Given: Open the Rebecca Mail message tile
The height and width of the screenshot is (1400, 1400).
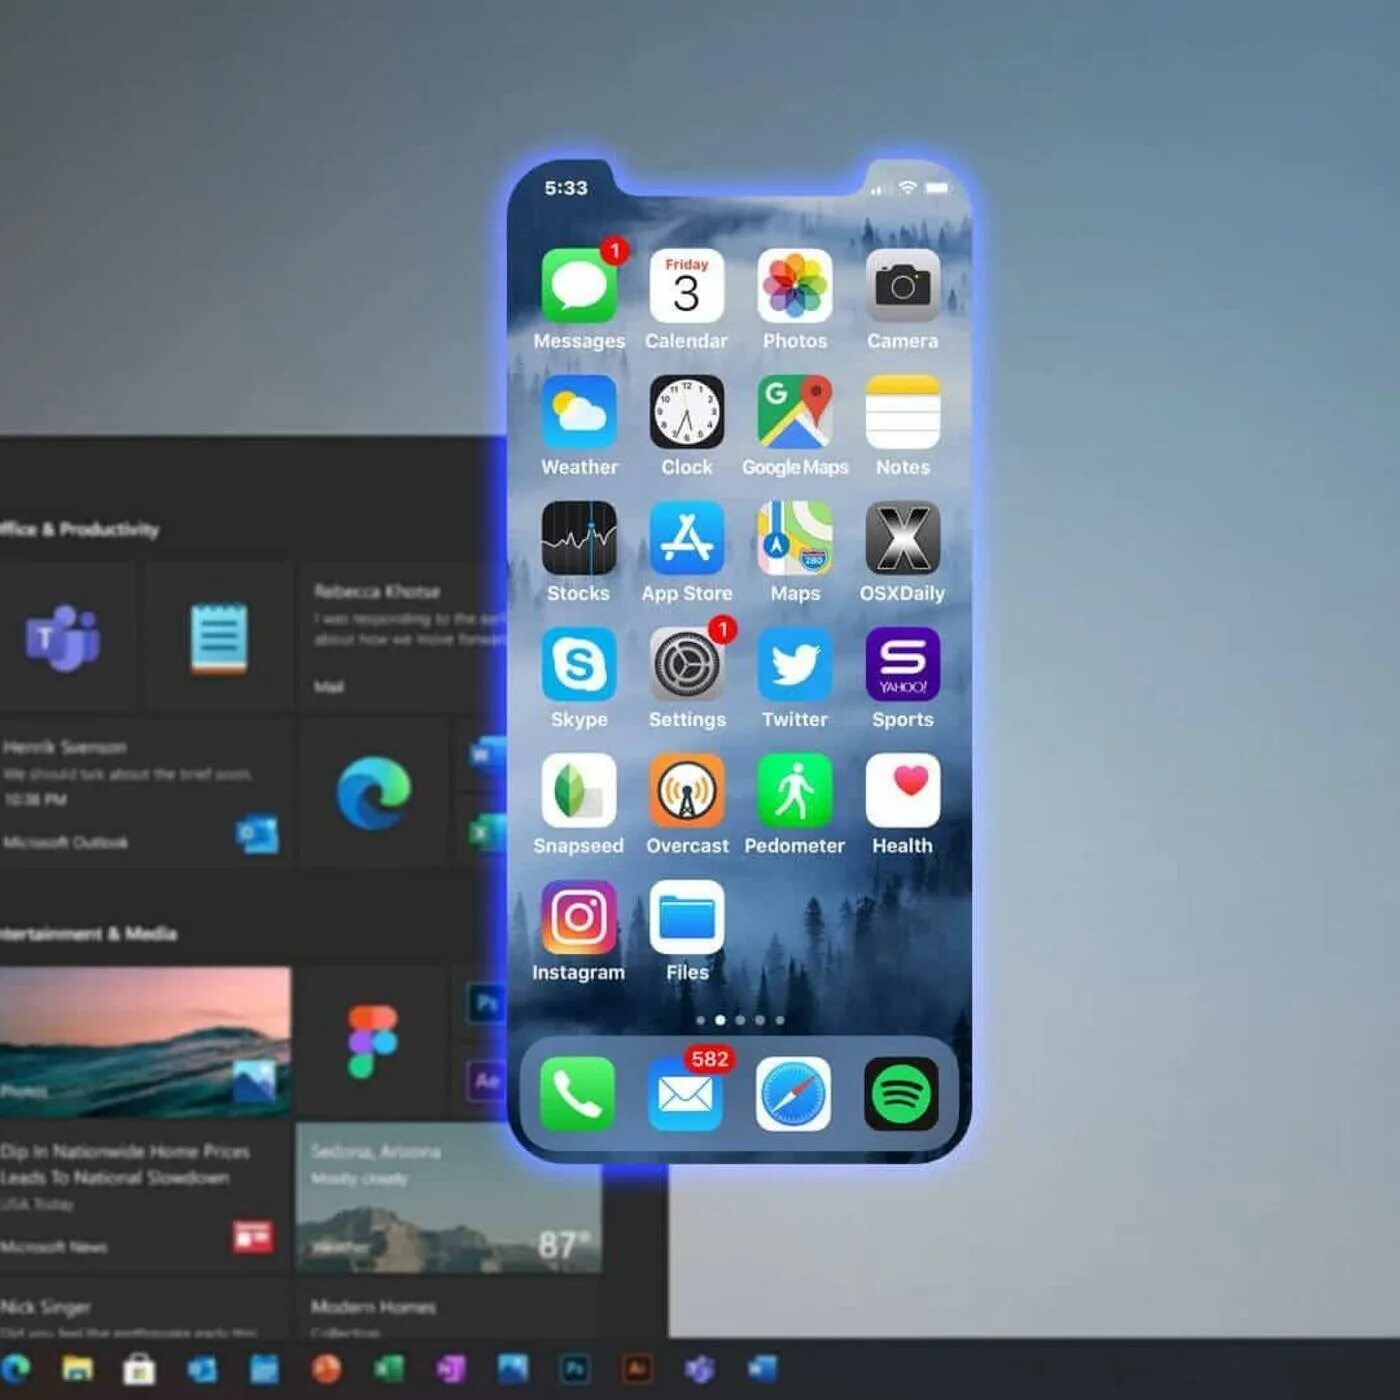Looking at the screenshot, I should (404, 636).
